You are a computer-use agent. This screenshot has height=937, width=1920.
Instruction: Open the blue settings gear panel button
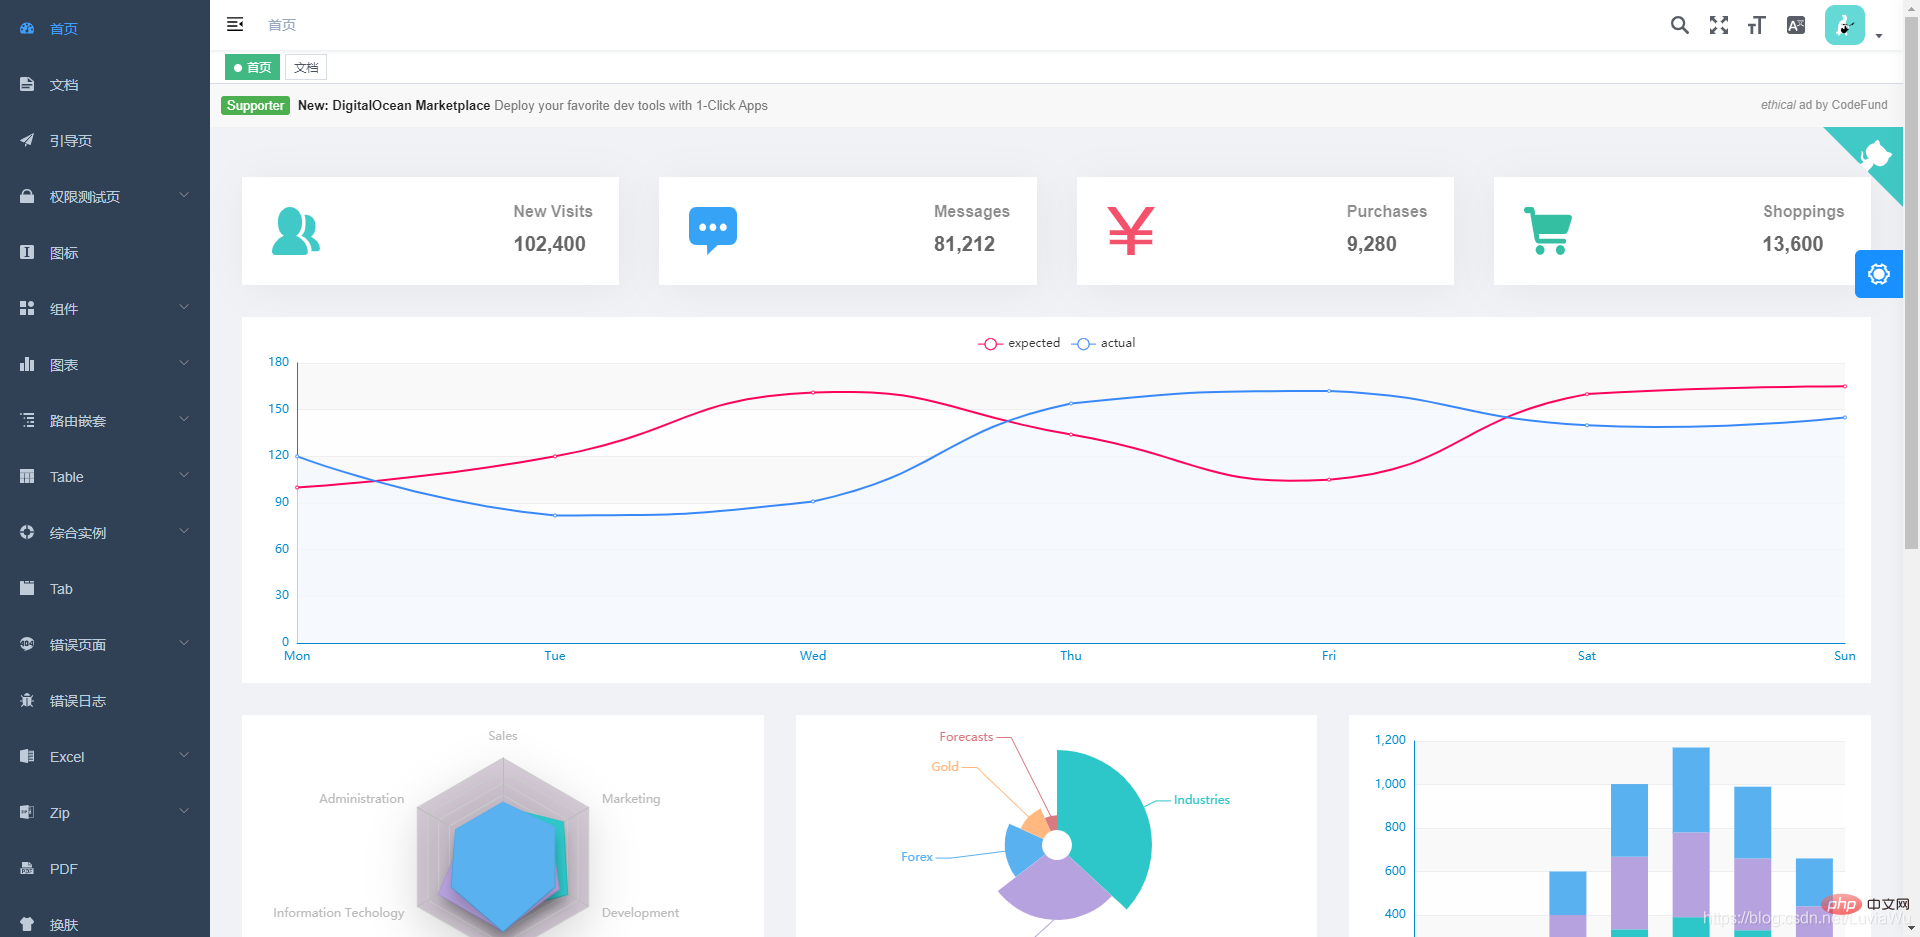1879,274
